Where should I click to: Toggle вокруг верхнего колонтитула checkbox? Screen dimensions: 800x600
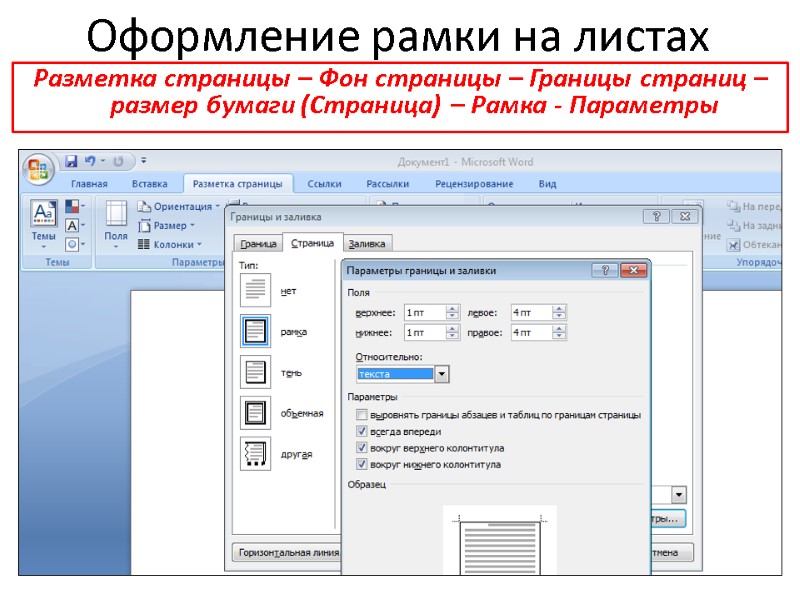[362, 447]
